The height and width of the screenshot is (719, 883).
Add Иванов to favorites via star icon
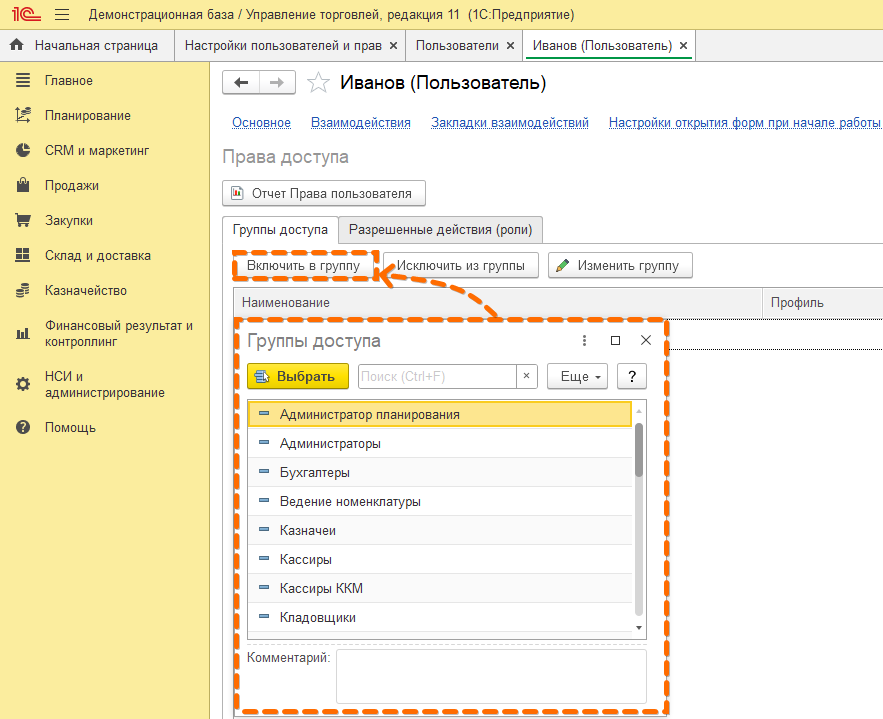tap(318, 83)
